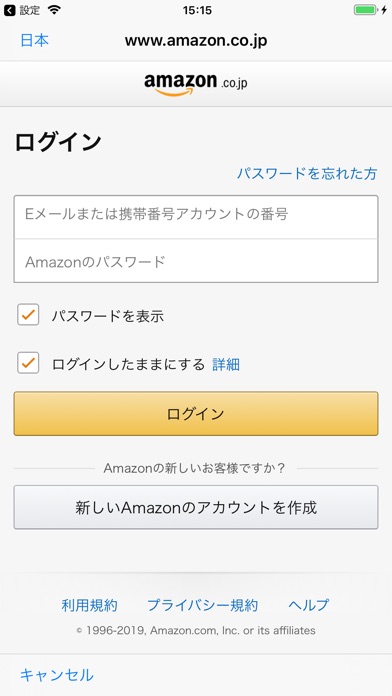Tap the charging bolt icon
The height and width of the screenshot is (696, 392).
tap(384, 10)
